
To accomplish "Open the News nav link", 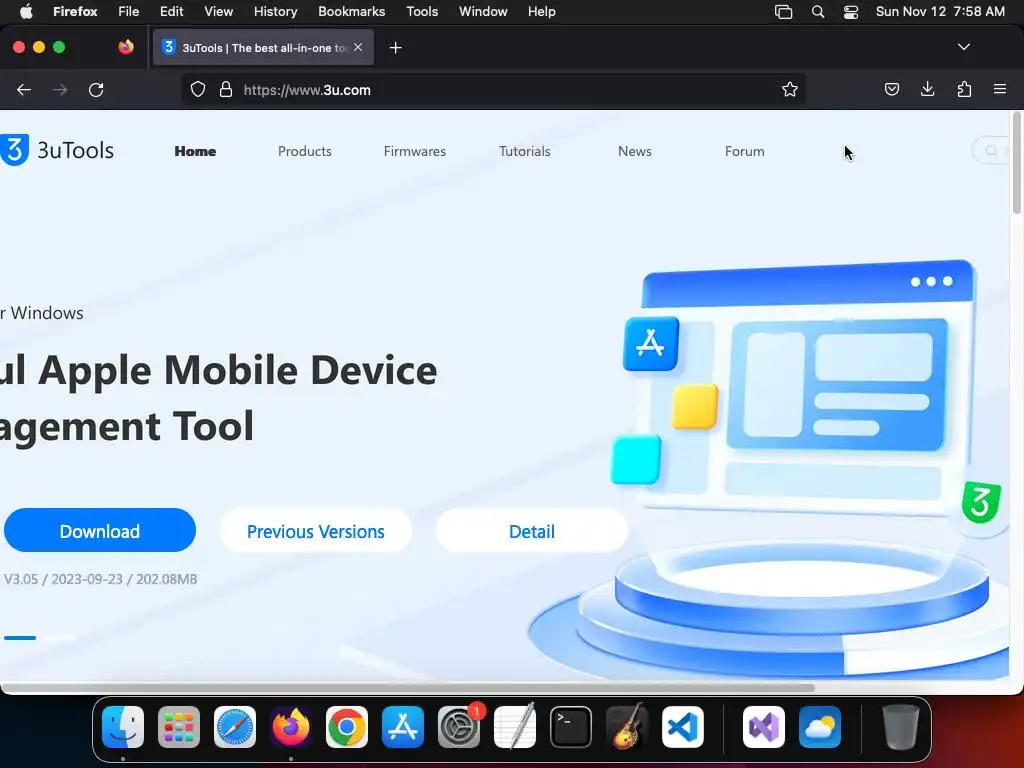I will (635, 151).
